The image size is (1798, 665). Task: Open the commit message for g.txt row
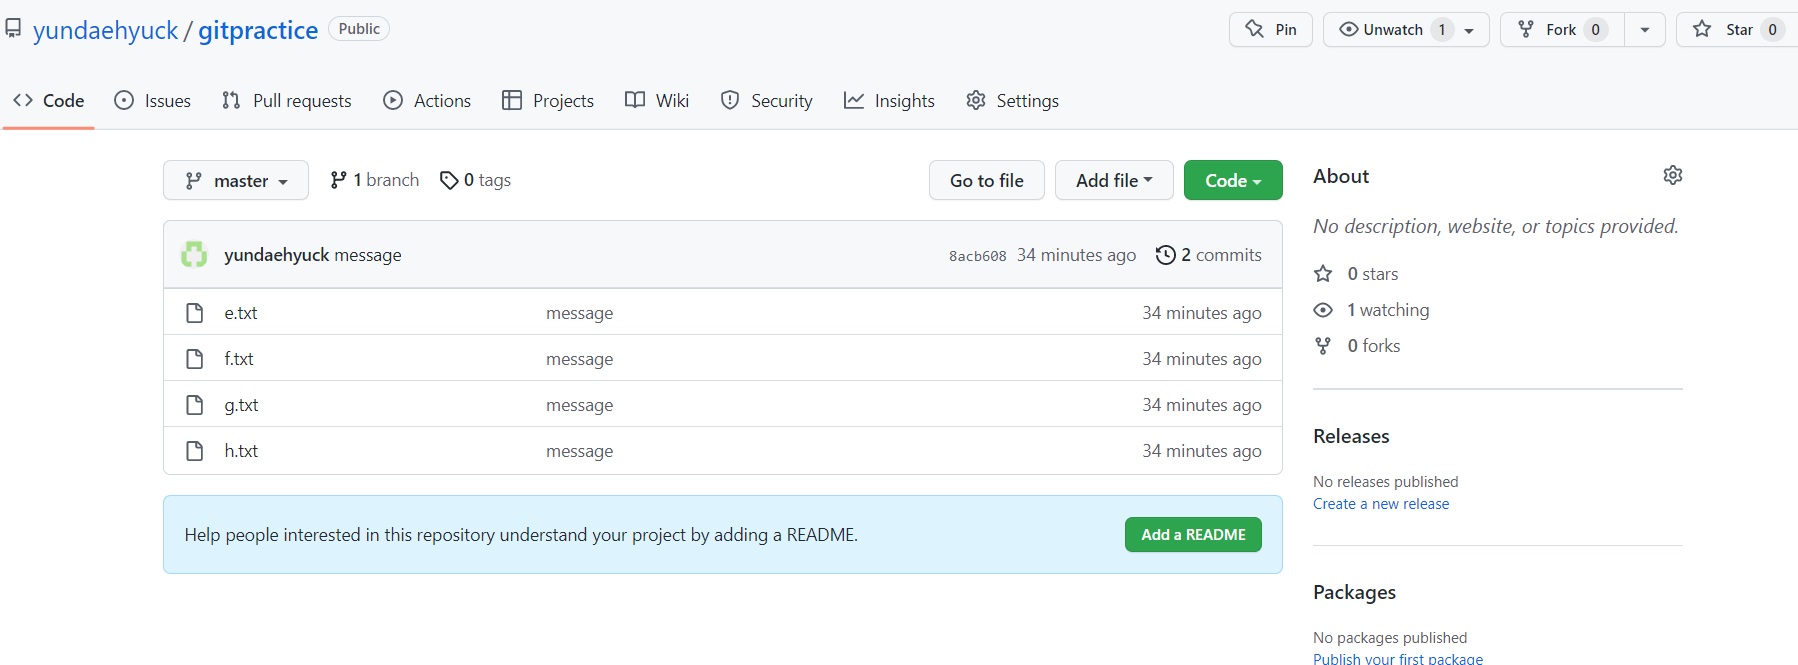tap(580, 405)
